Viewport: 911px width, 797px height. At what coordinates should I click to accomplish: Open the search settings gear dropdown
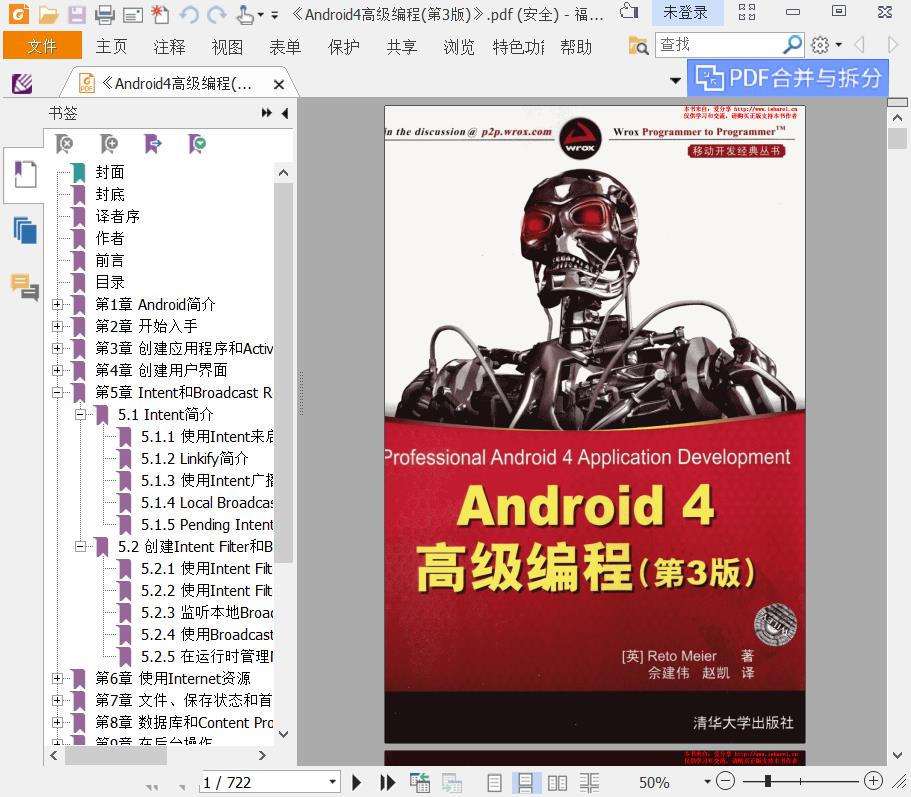point(826,45)
